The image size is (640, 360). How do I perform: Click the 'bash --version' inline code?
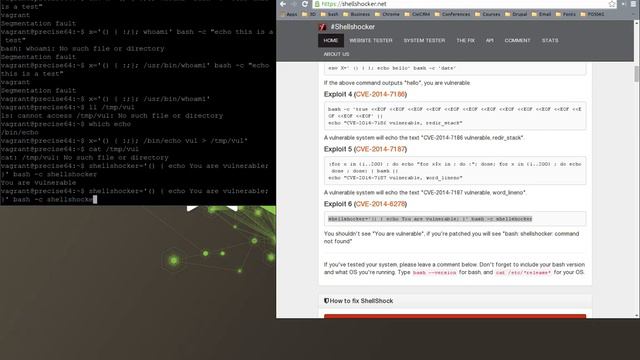434,273
